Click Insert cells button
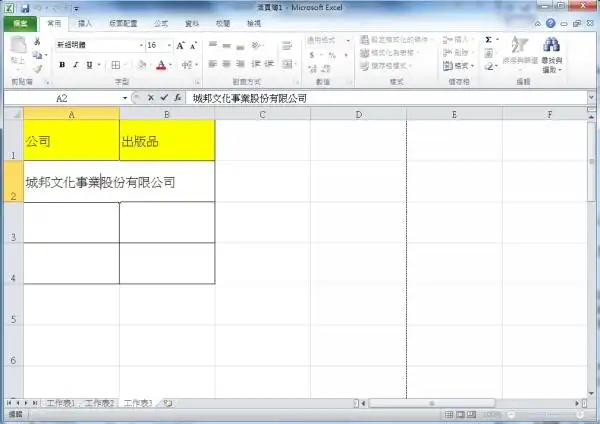 (458, 39)
